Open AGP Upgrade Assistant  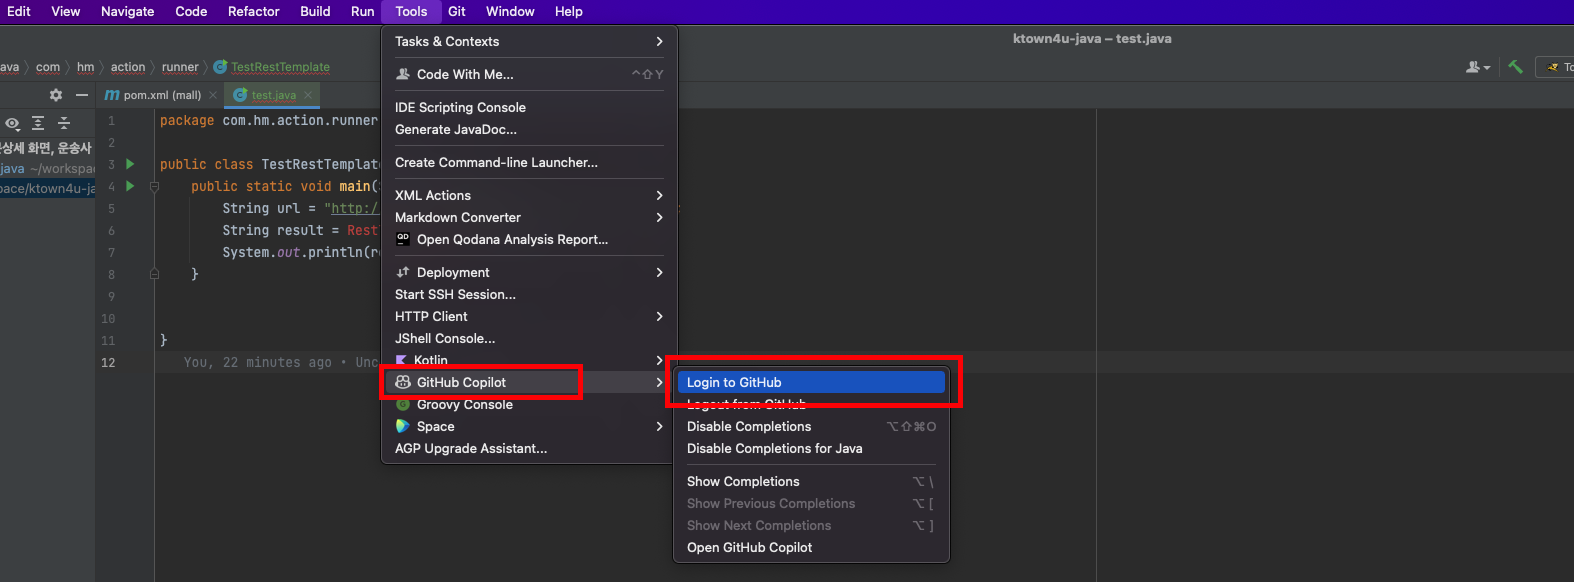(x=529, y=448)
